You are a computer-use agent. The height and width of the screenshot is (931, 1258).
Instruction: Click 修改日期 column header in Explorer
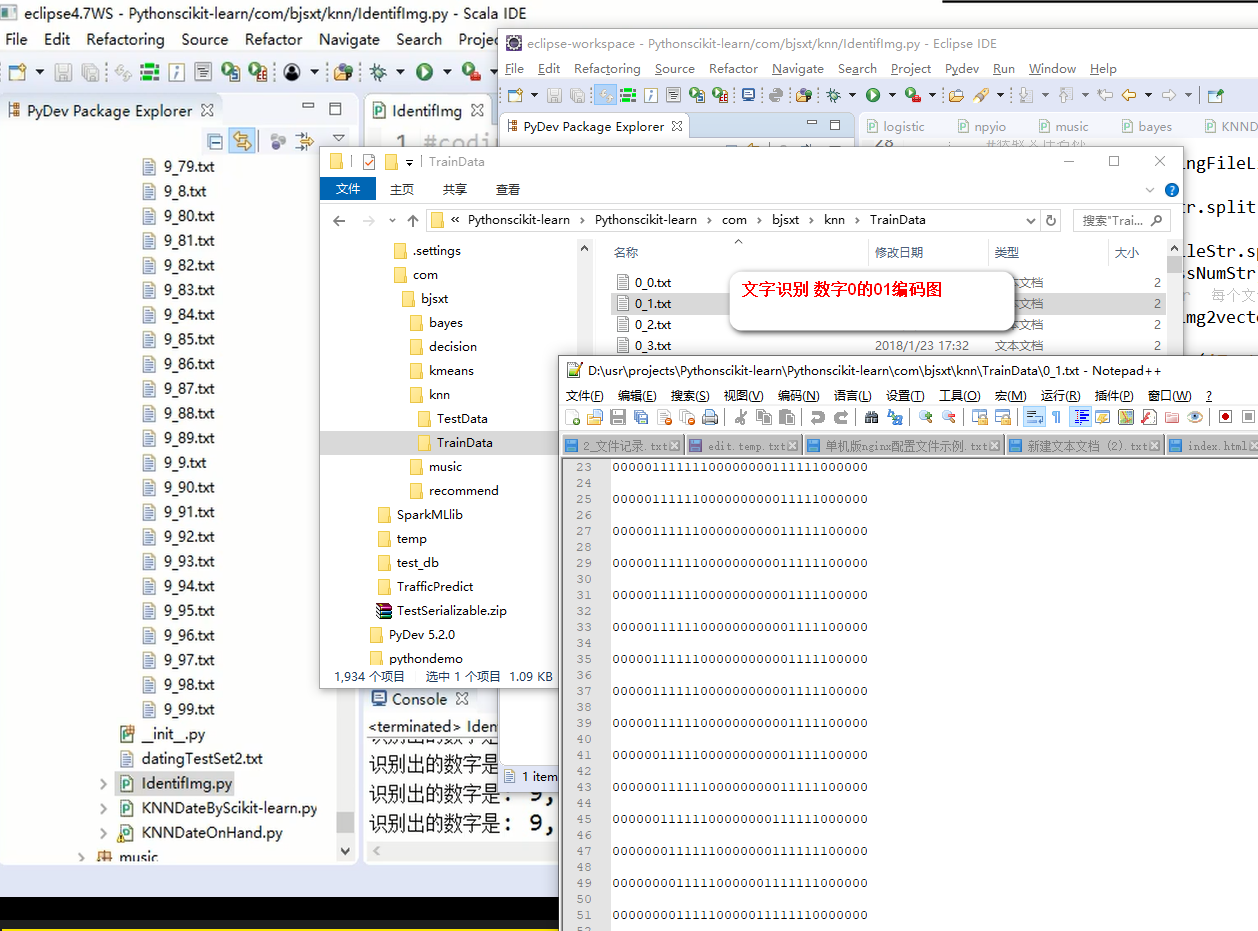click(899, 253)
